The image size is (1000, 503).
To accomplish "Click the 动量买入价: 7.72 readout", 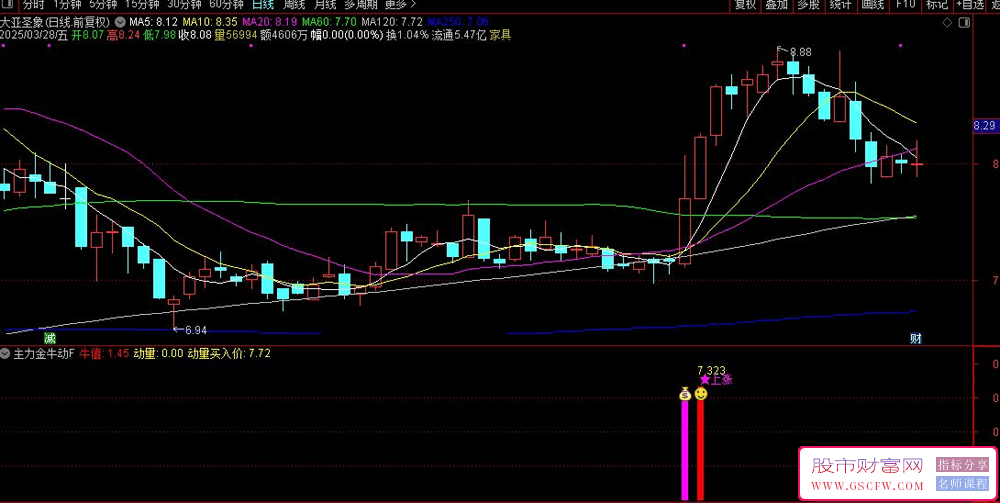I will pyautogui.click(x=228, y=353).
